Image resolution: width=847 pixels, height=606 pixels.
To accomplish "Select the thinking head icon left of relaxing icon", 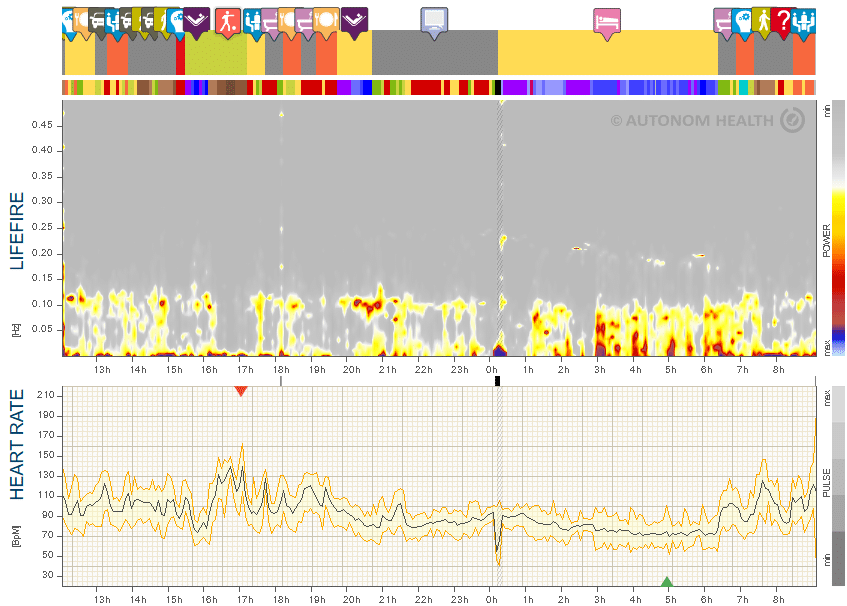I will (x=176, y=23).
